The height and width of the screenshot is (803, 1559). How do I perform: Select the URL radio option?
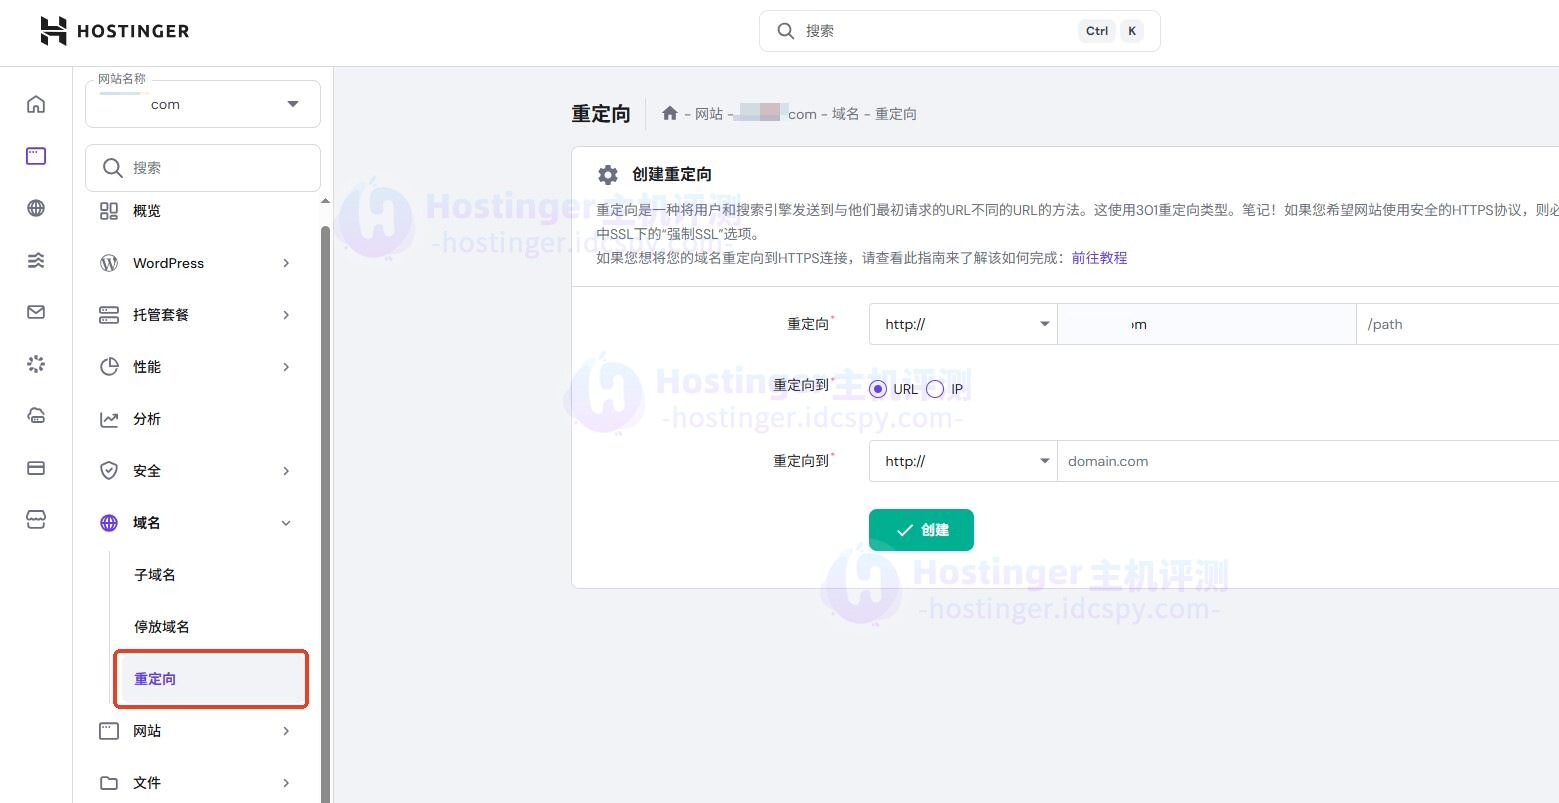point(878,389)
